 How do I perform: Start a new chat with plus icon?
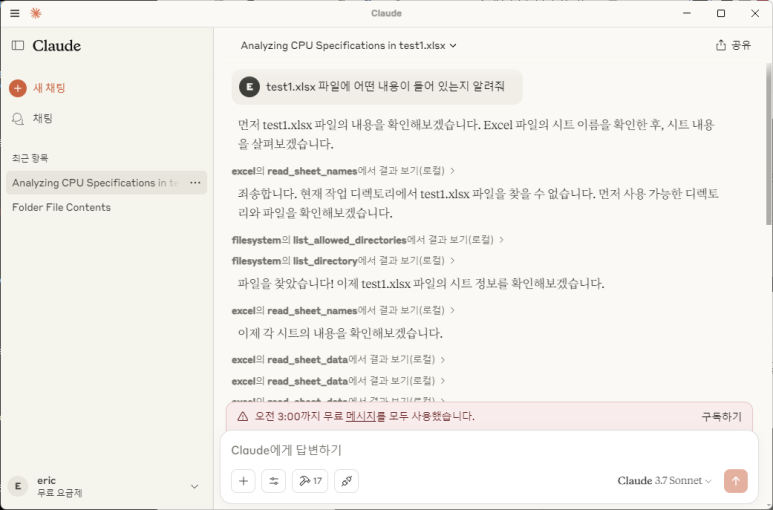(18, 88)
